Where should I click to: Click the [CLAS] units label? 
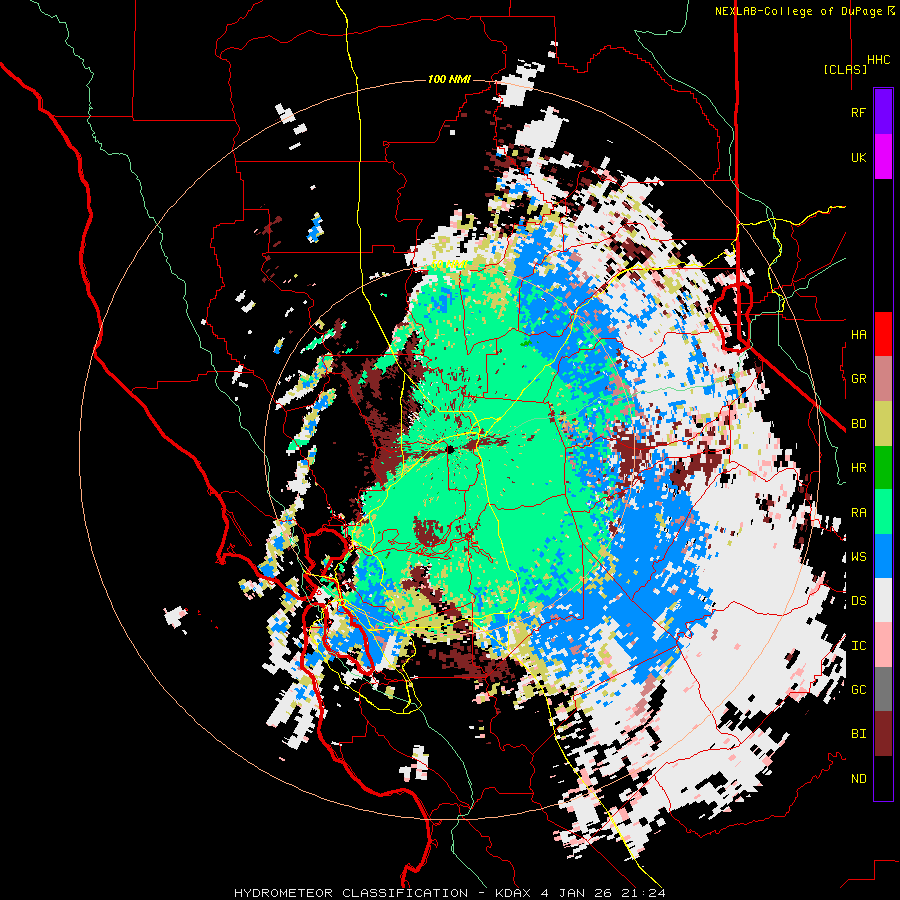pos(845,69)
